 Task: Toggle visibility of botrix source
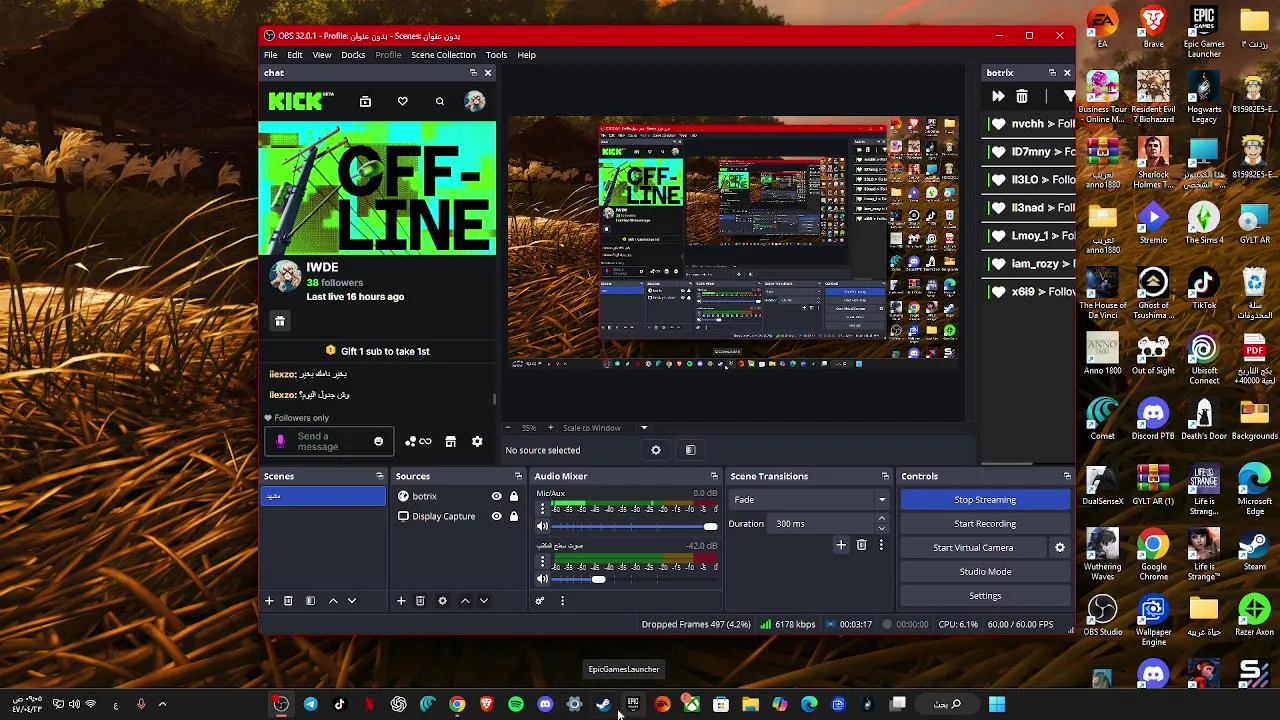[x=496, y=496]
